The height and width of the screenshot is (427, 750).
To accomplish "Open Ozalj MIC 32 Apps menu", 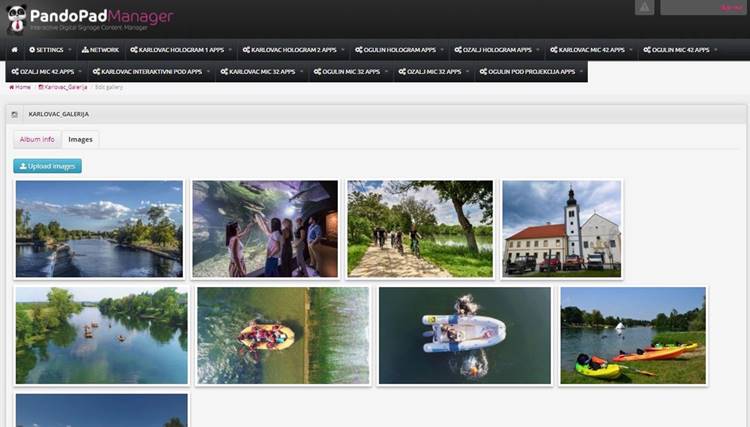I will pos(433,72).
